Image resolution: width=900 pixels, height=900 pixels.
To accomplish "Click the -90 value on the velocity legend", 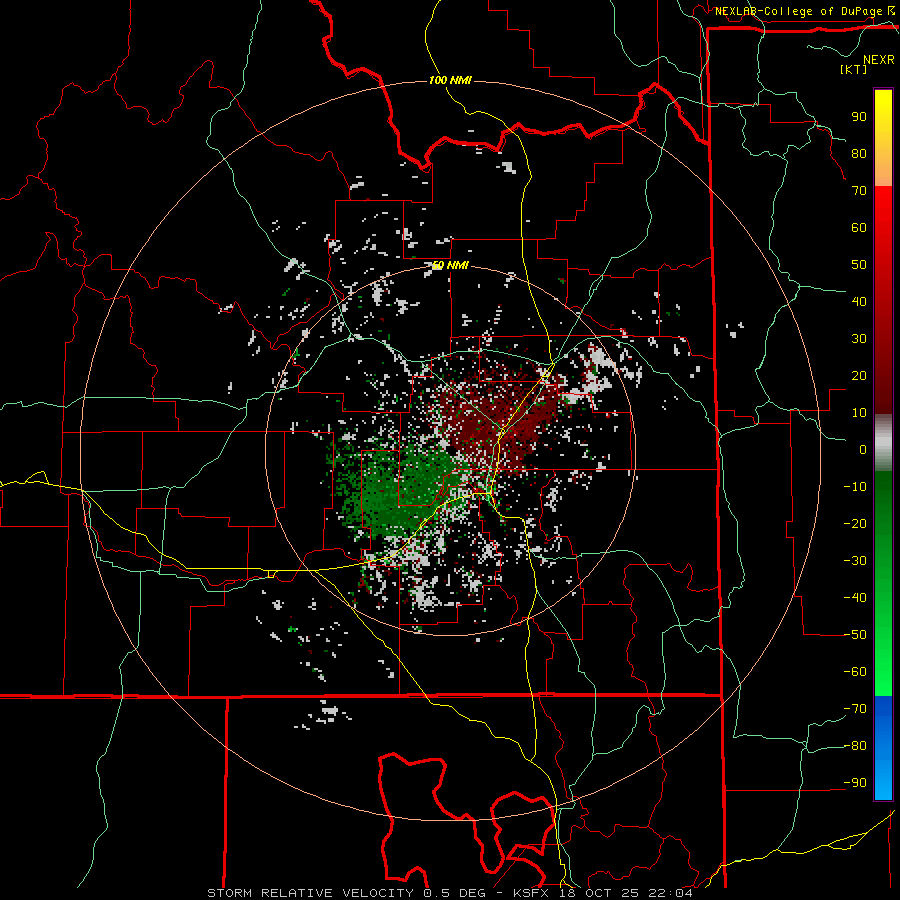I will (855, 783).
